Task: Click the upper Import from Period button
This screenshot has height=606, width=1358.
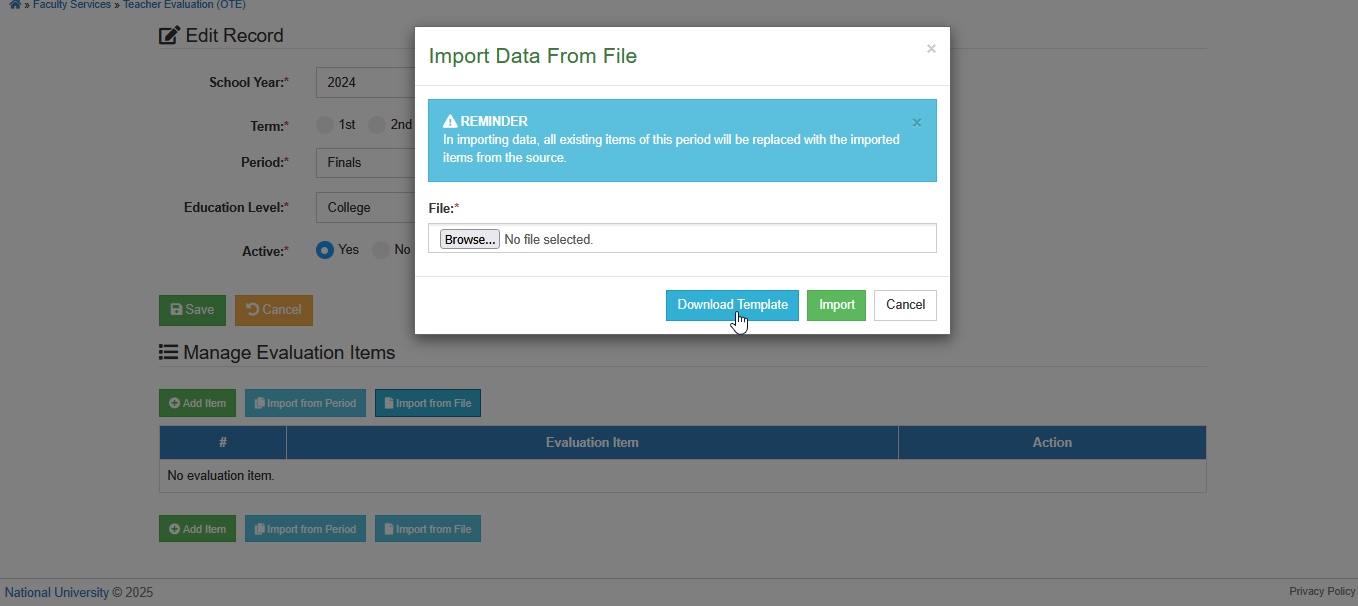Action: click(x=305, y=403)
